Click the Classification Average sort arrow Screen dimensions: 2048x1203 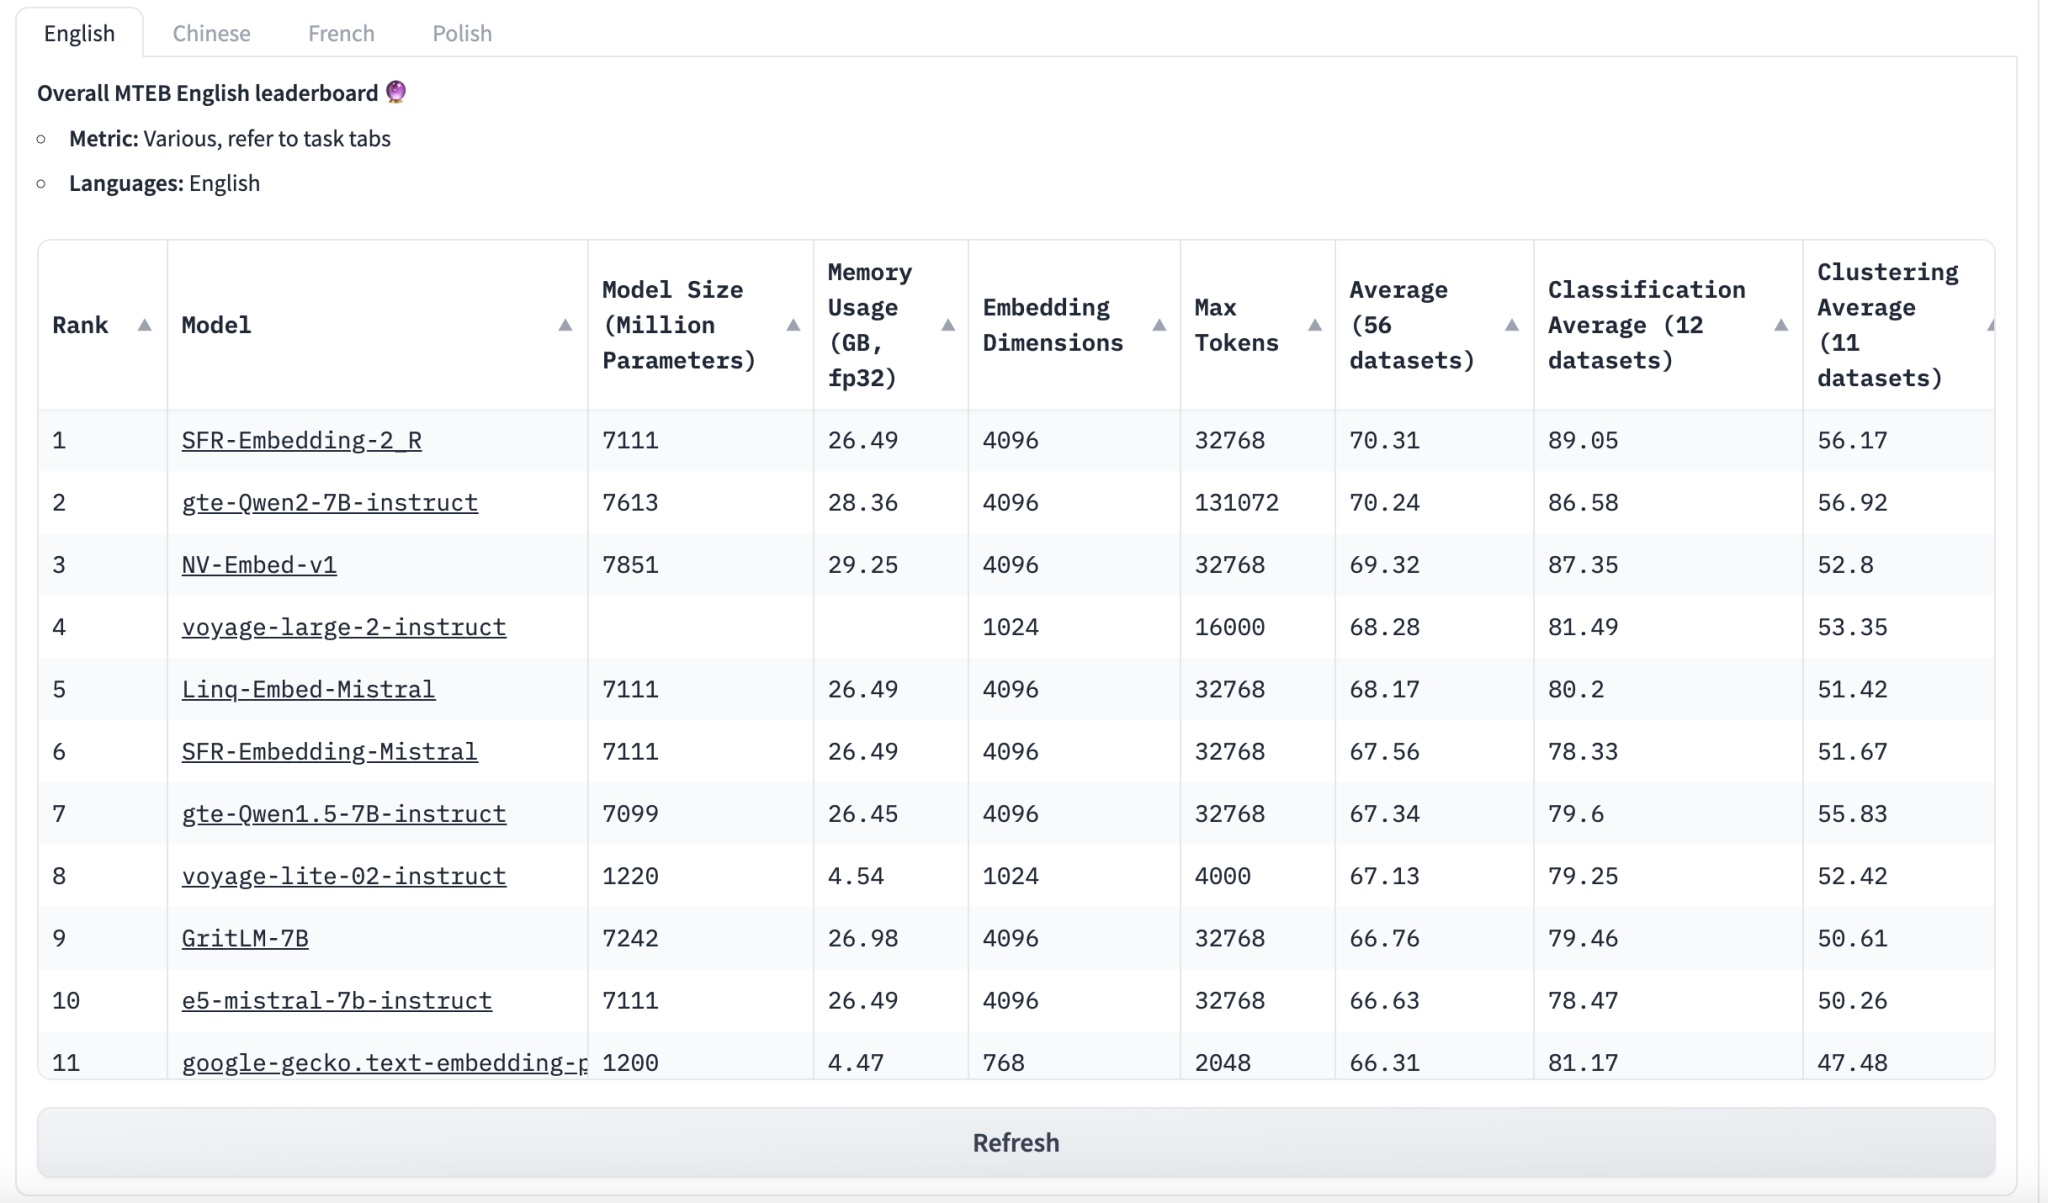click(x=1780, y=324)
